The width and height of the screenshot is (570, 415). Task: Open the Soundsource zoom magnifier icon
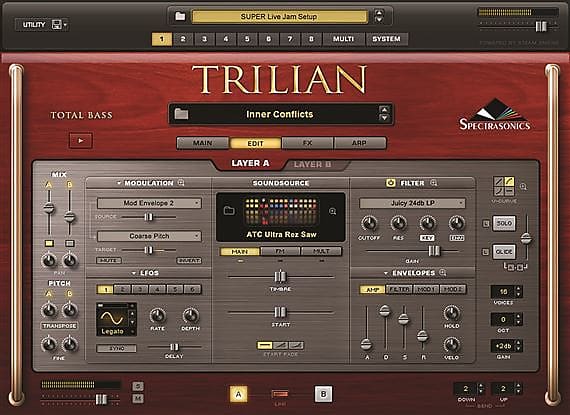click(332, 211)
